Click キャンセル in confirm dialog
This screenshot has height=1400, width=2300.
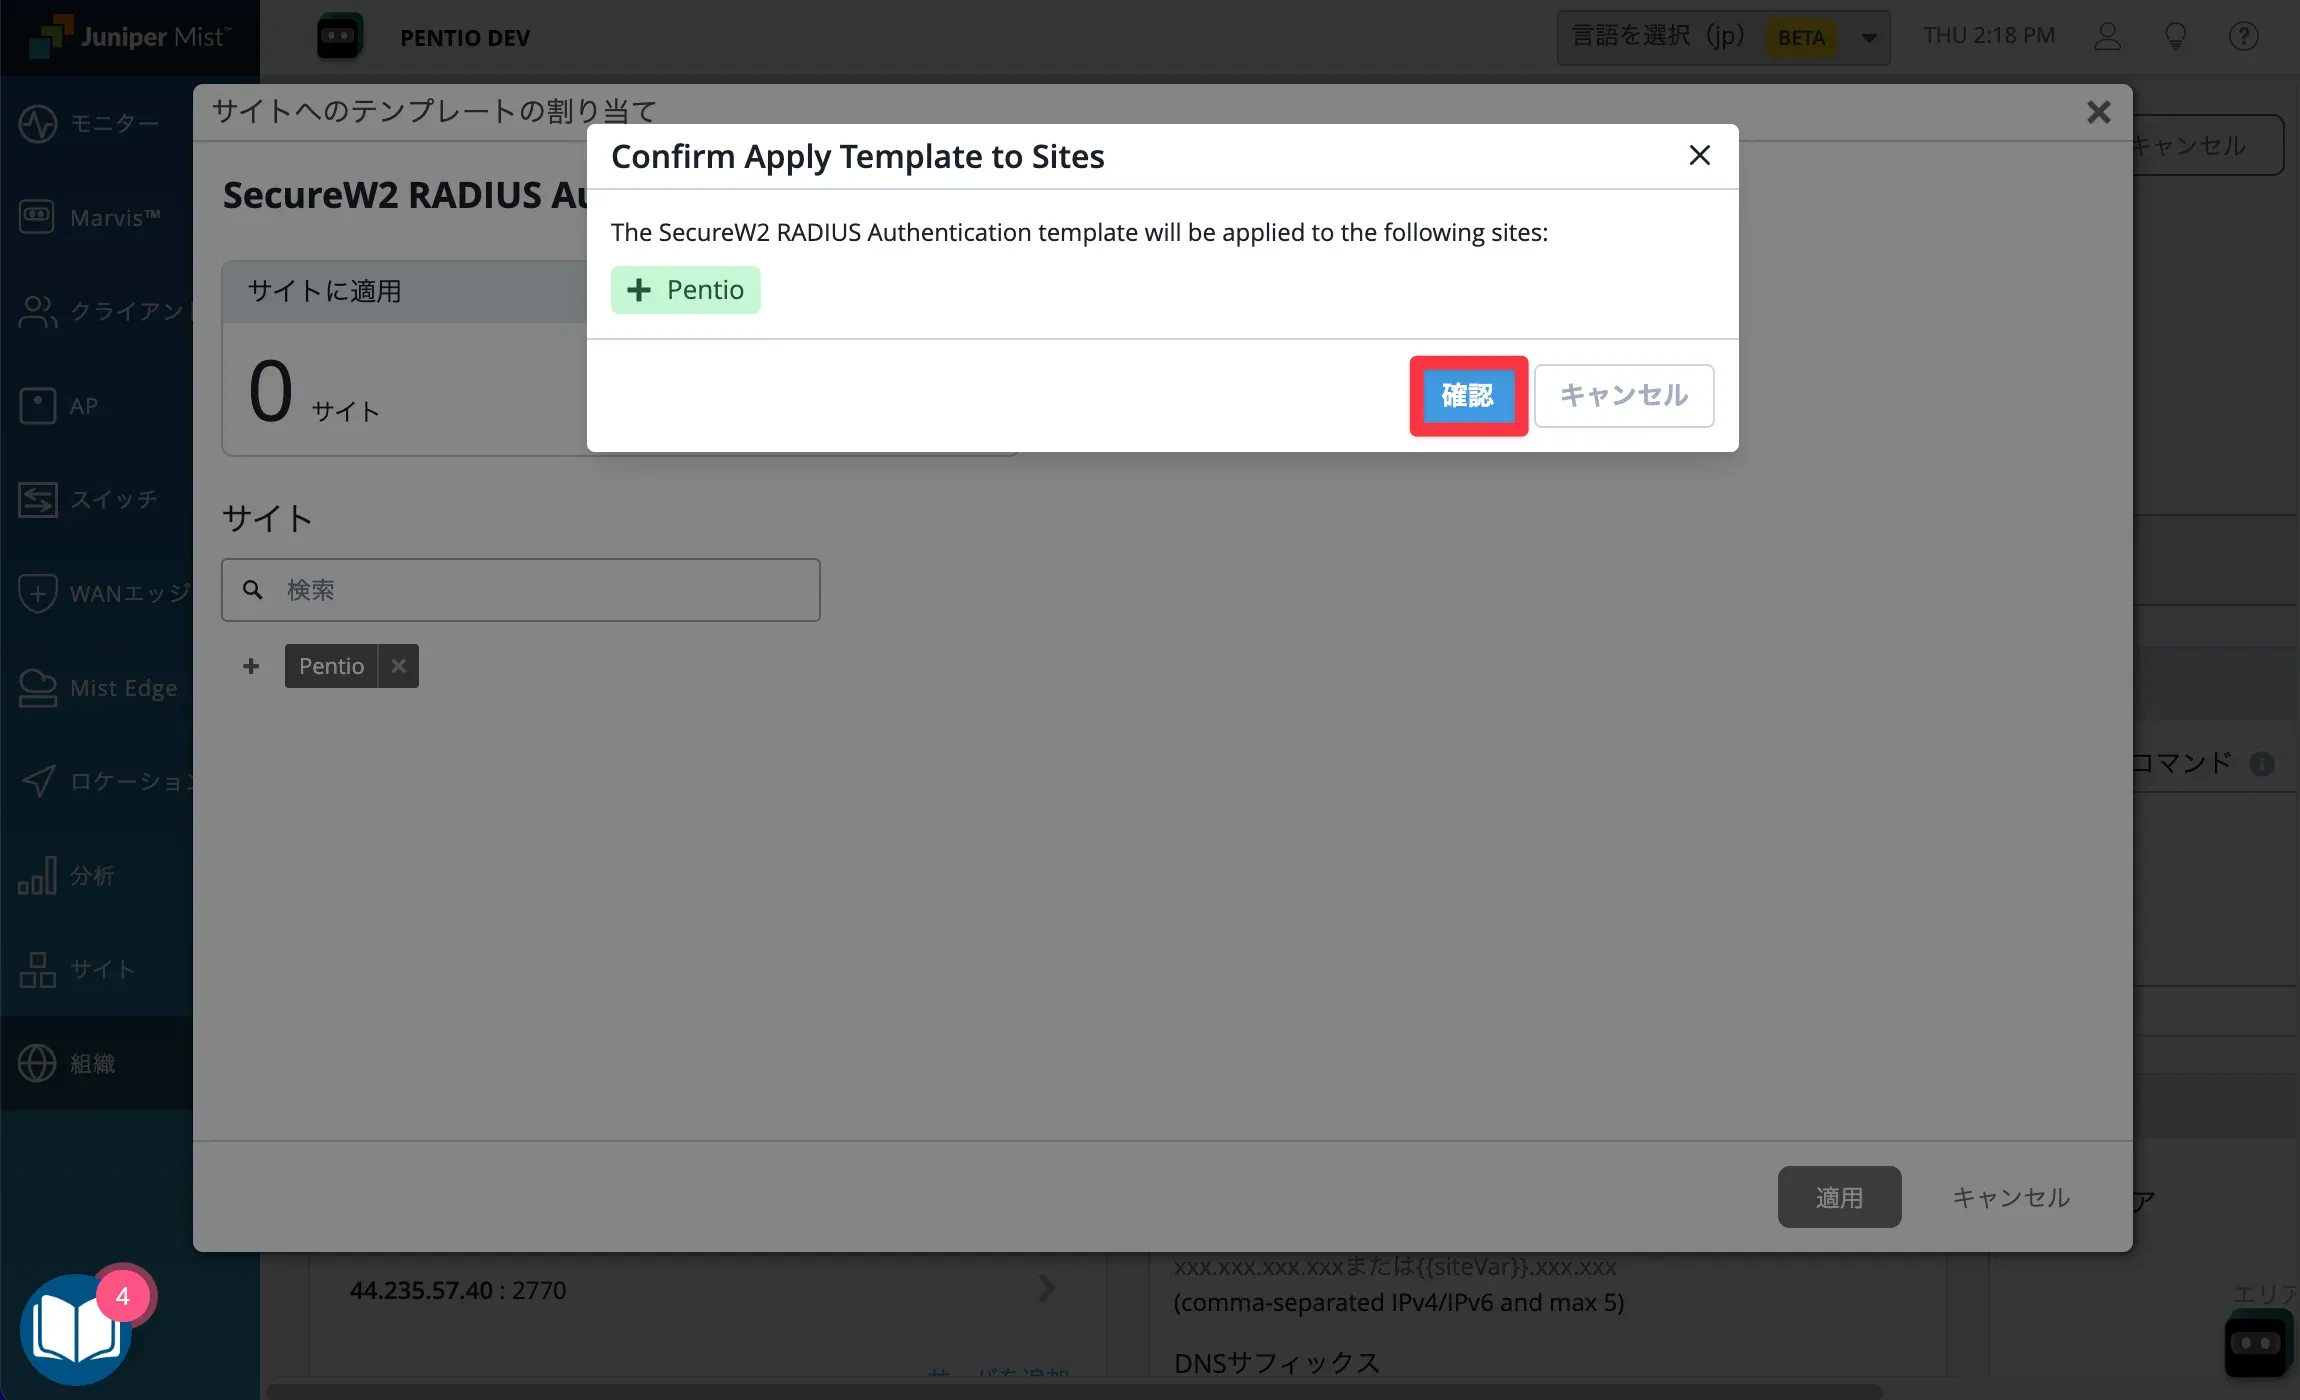(x=1623, y=395)
